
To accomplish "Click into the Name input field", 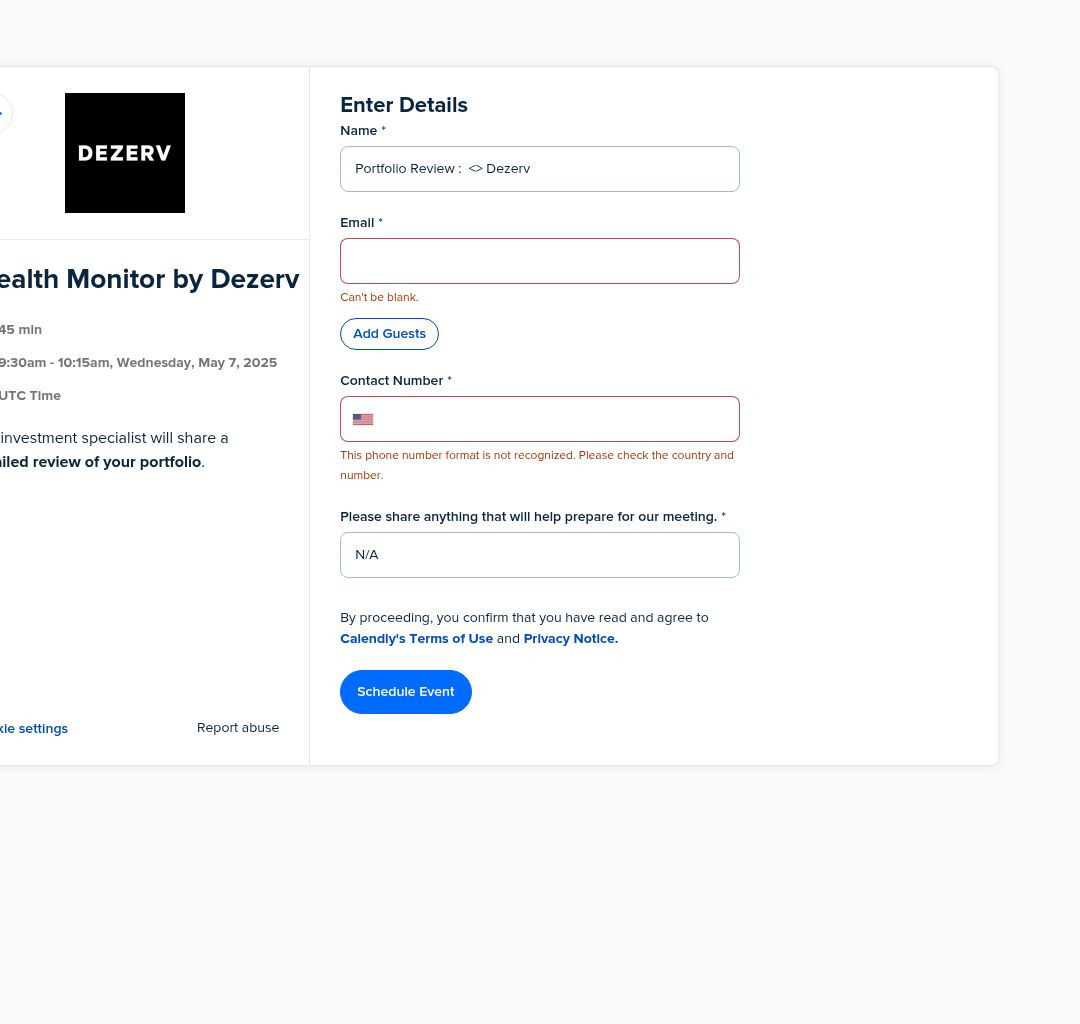I will [x=540, y=169].
